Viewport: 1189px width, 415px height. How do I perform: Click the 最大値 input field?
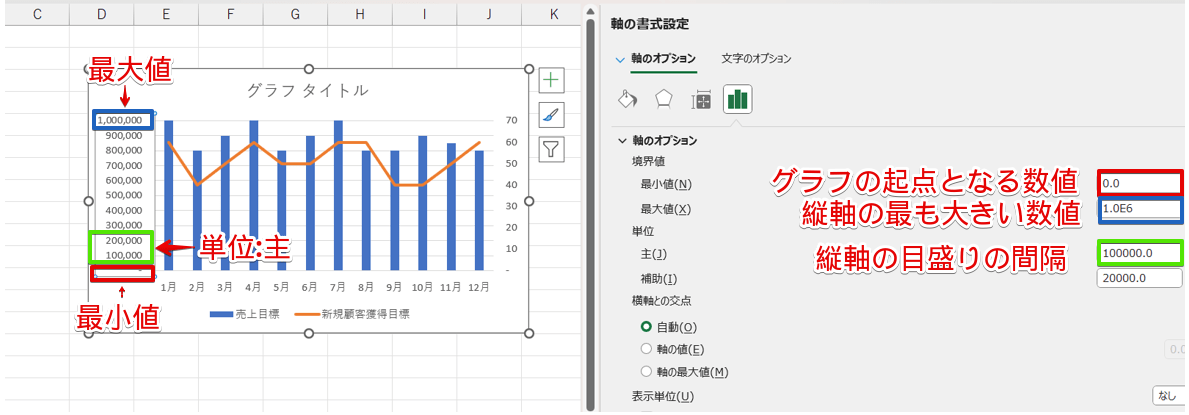1139,210
